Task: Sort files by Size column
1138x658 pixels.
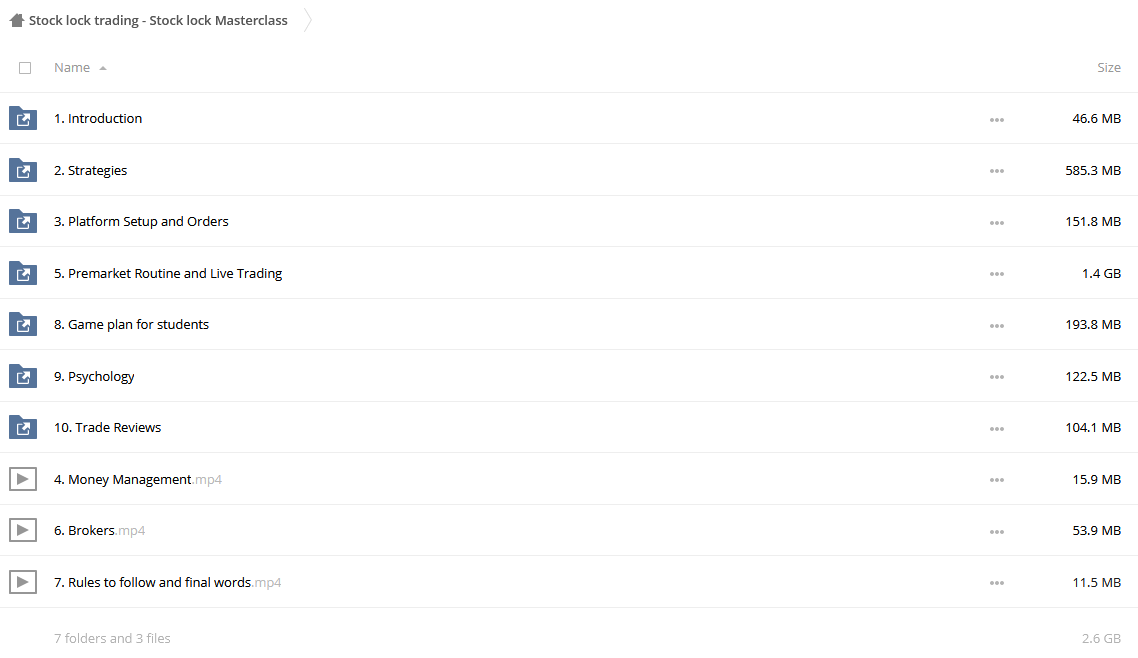Action: pyautogui.click(x=1108, y=67)
